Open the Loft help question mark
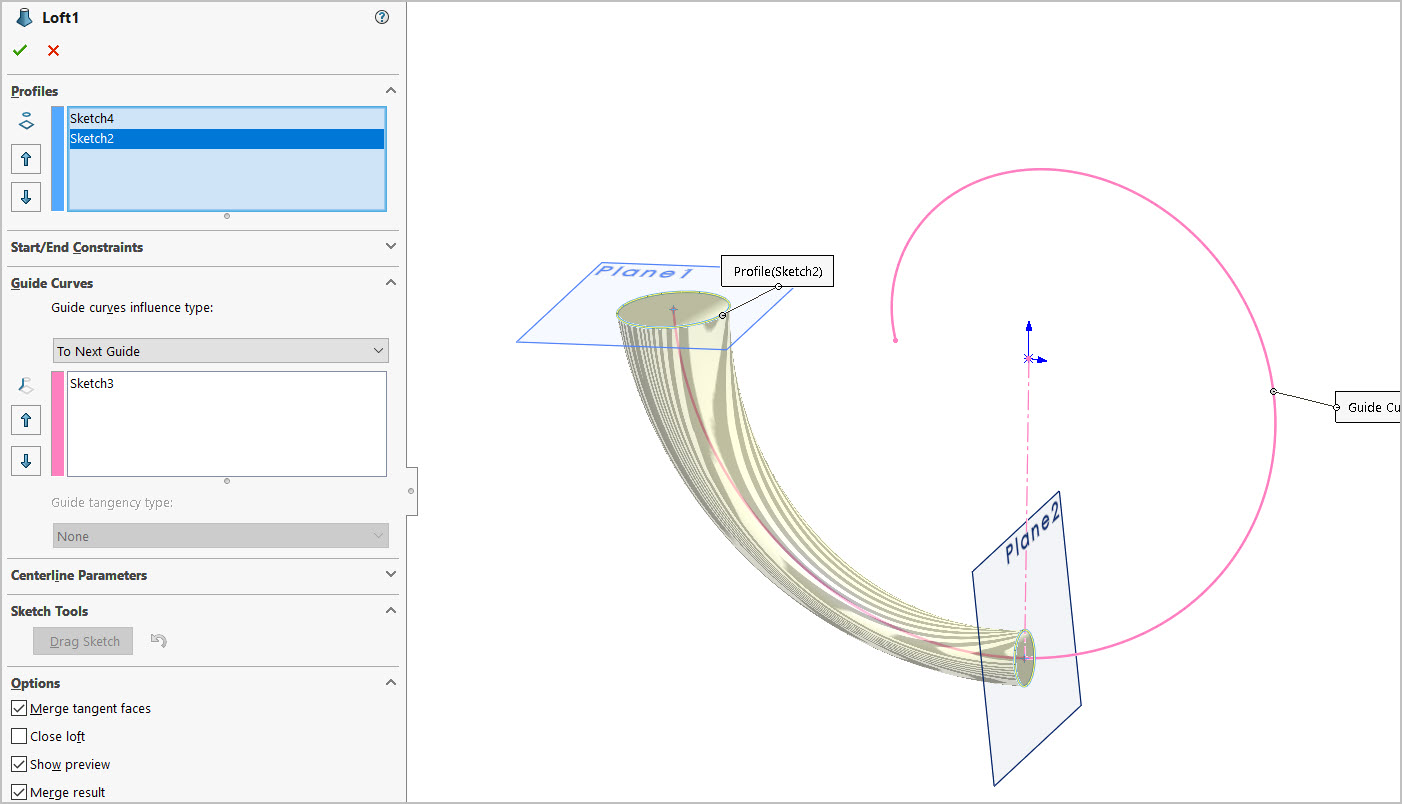 [381, 17]
